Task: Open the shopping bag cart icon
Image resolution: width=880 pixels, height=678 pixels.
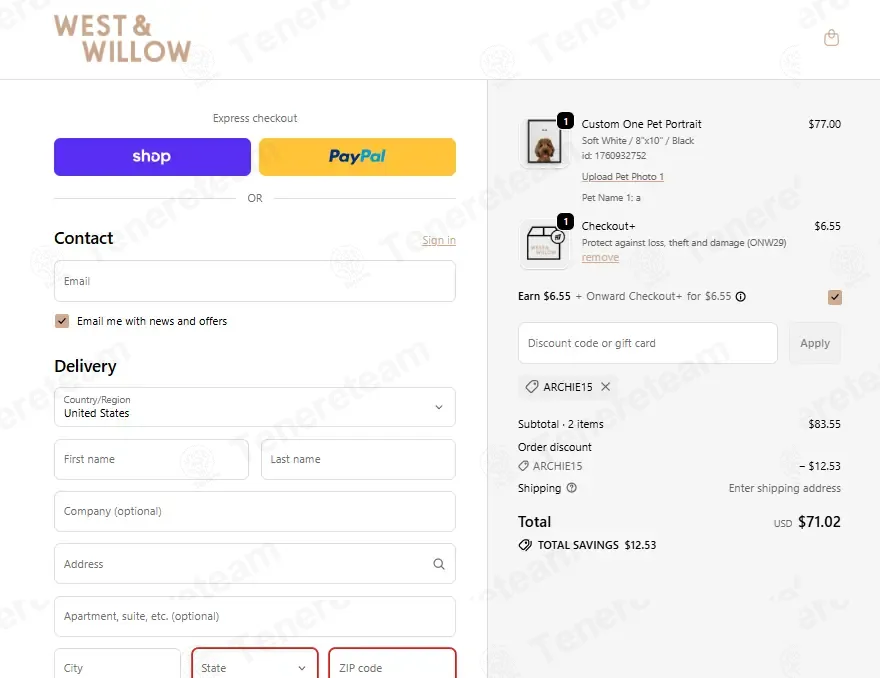Action: coord(831,38)
